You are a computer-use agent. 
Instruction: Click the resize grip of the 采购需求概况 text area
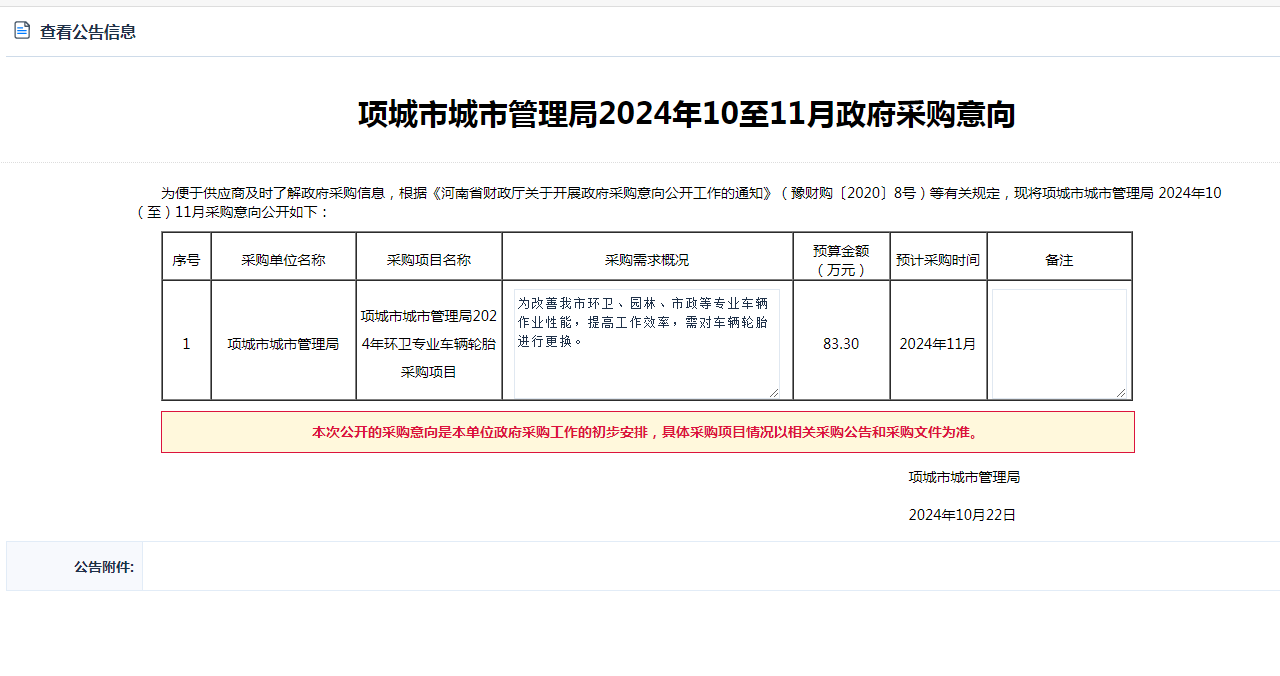click(773, 392)
